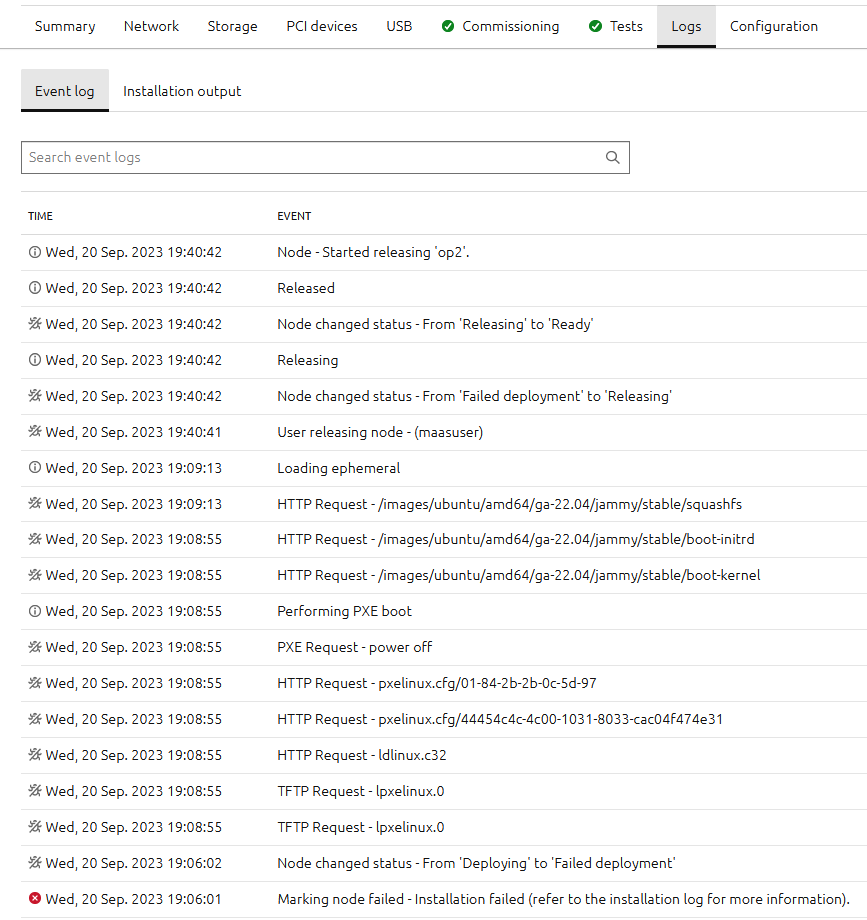867x920 pixels.
Task: Go to the PCI devices tab
Action: pos(321,26)
